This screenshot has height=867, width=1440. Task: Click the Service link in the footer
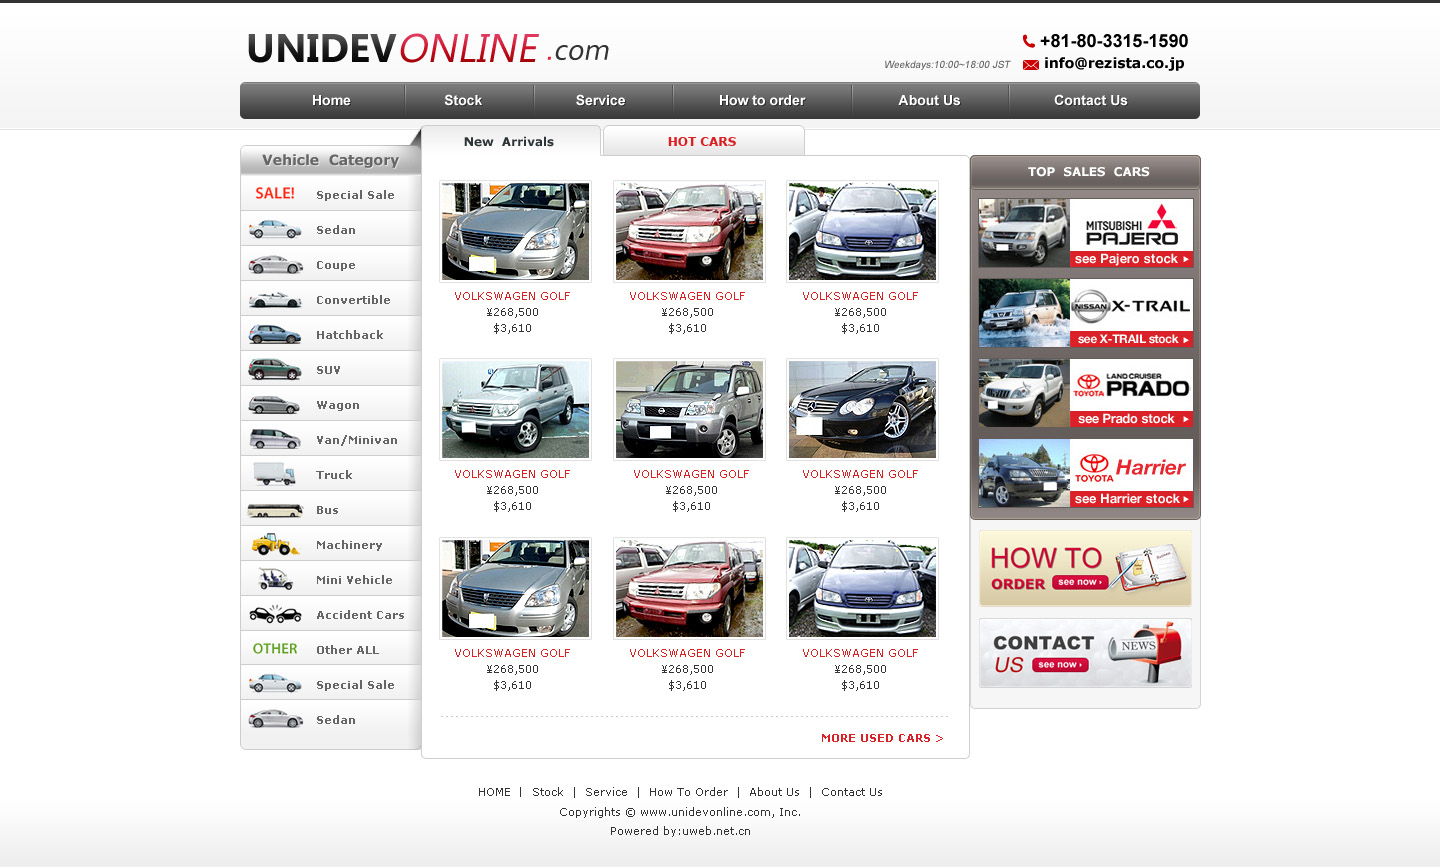pos(606,792)
